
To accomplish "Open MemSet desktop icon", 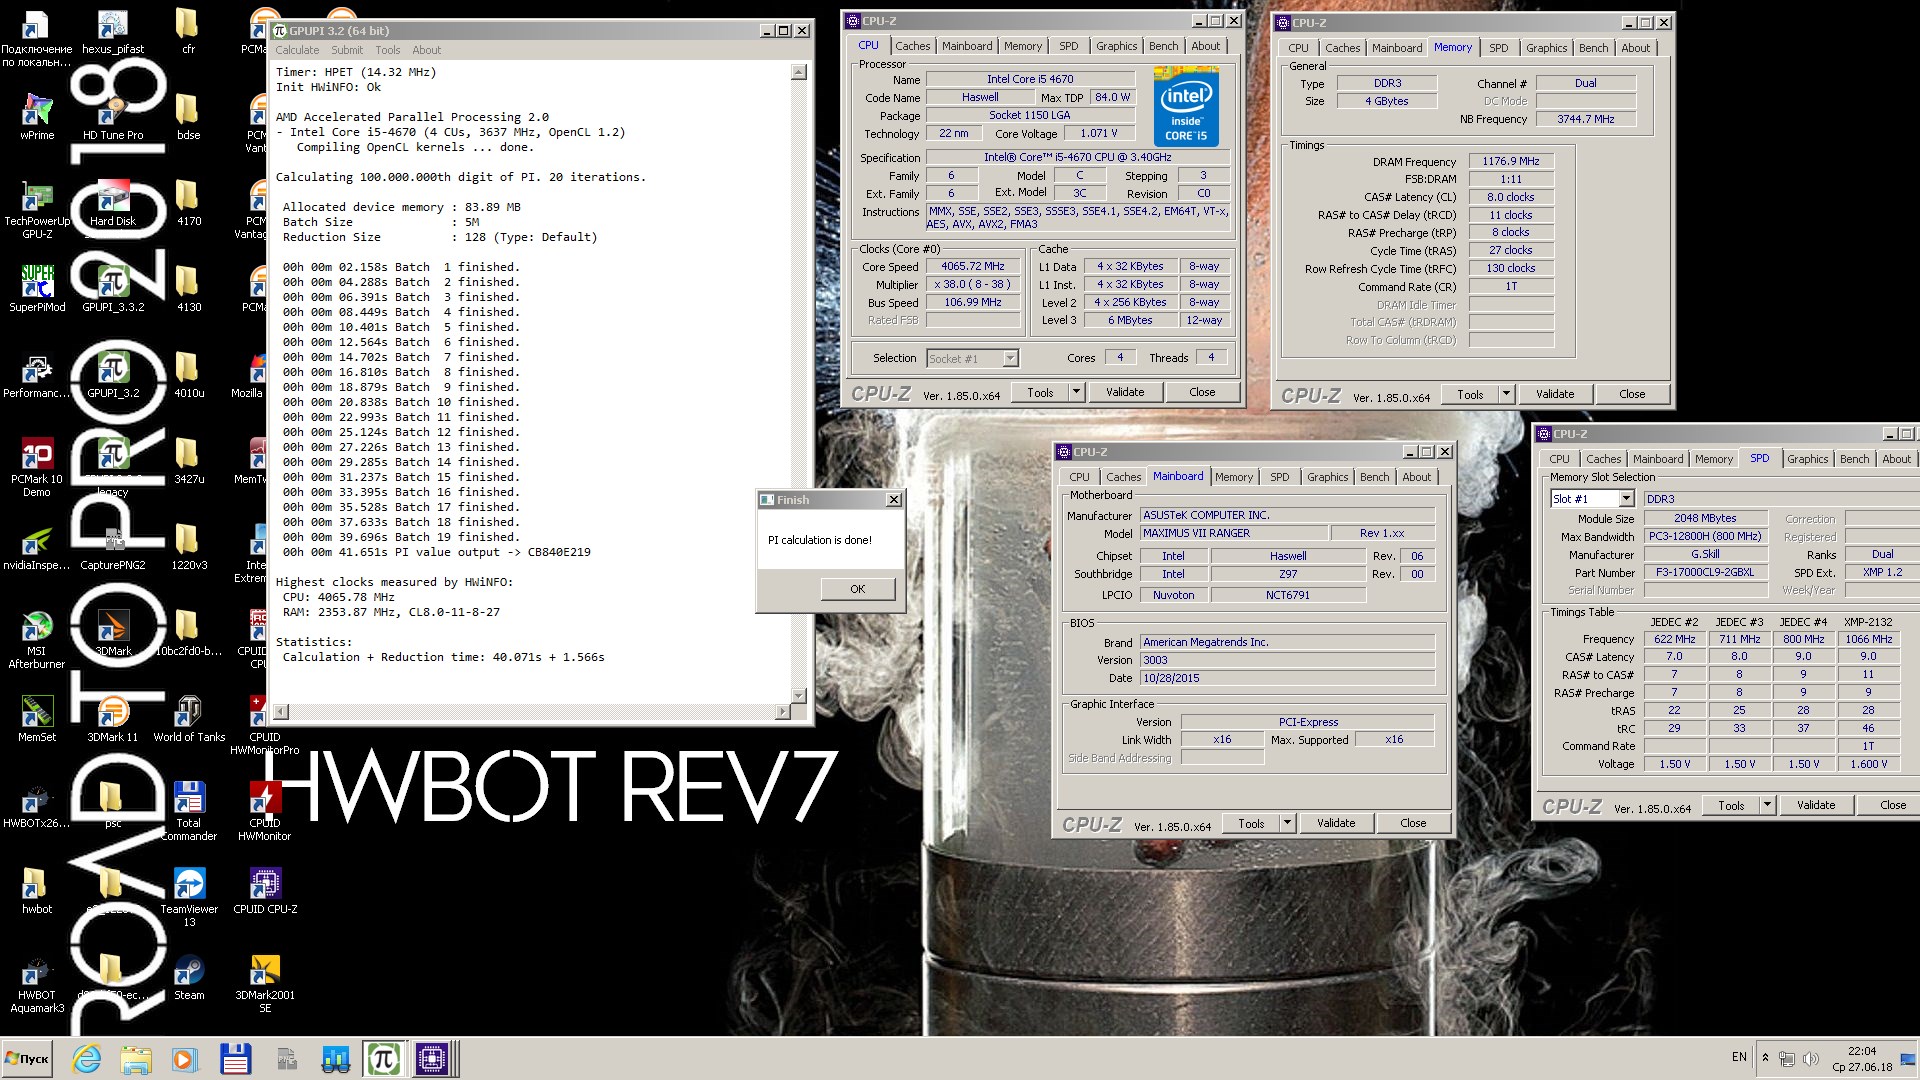I will [x=37, y=717].
